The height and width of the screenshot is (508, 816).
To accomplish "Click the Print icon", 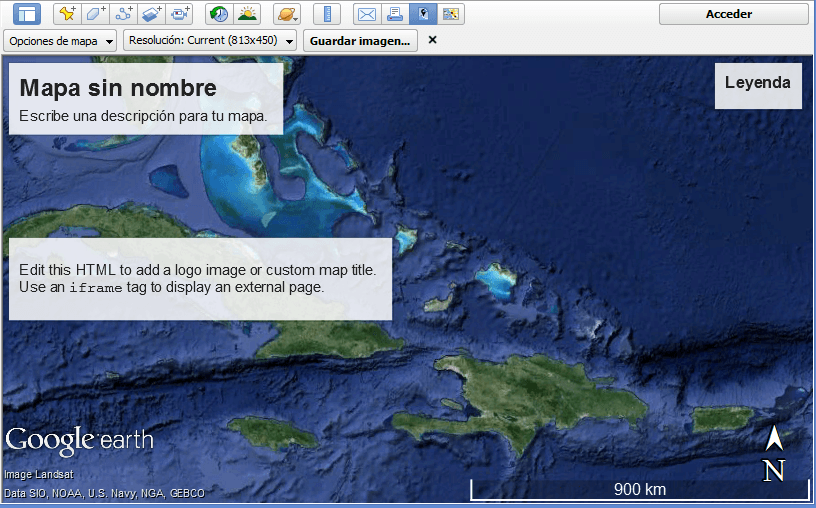I will [395, 14].
